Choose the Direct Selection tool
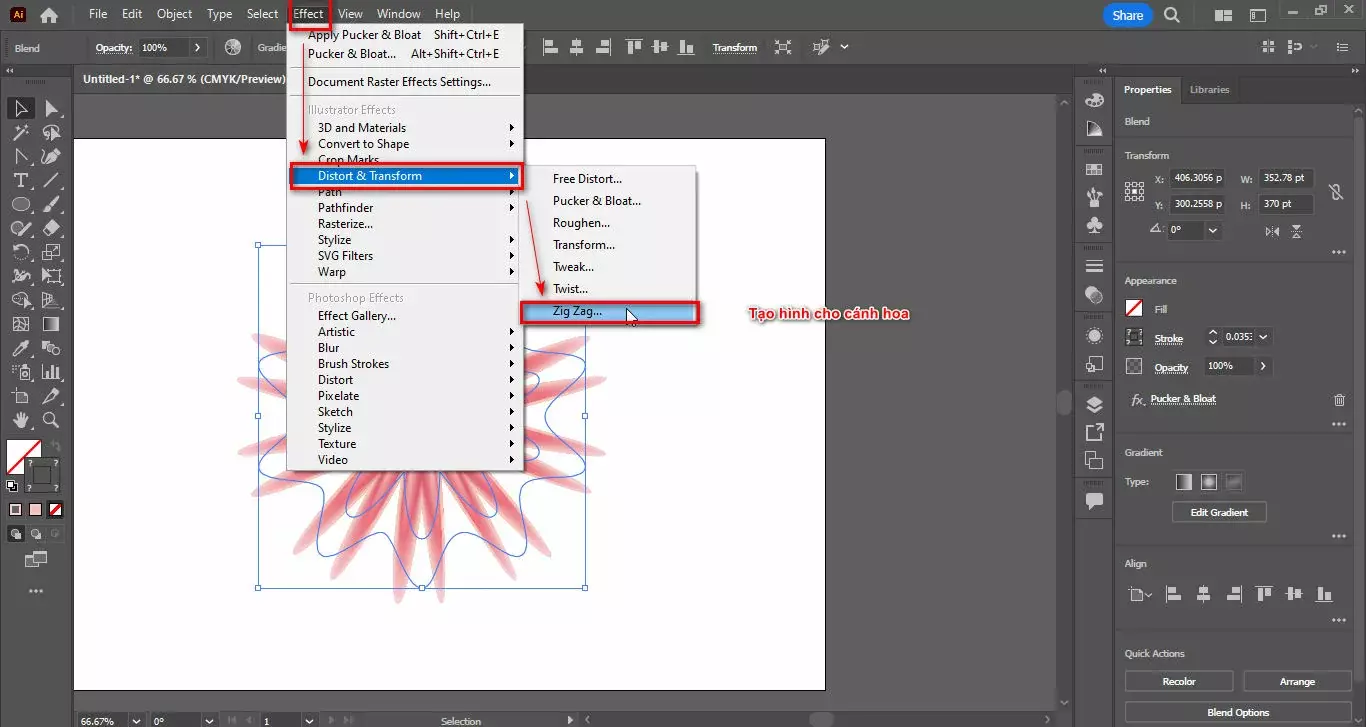The height and width of the screenshot is (727, 1366). (x=51, y=108)
